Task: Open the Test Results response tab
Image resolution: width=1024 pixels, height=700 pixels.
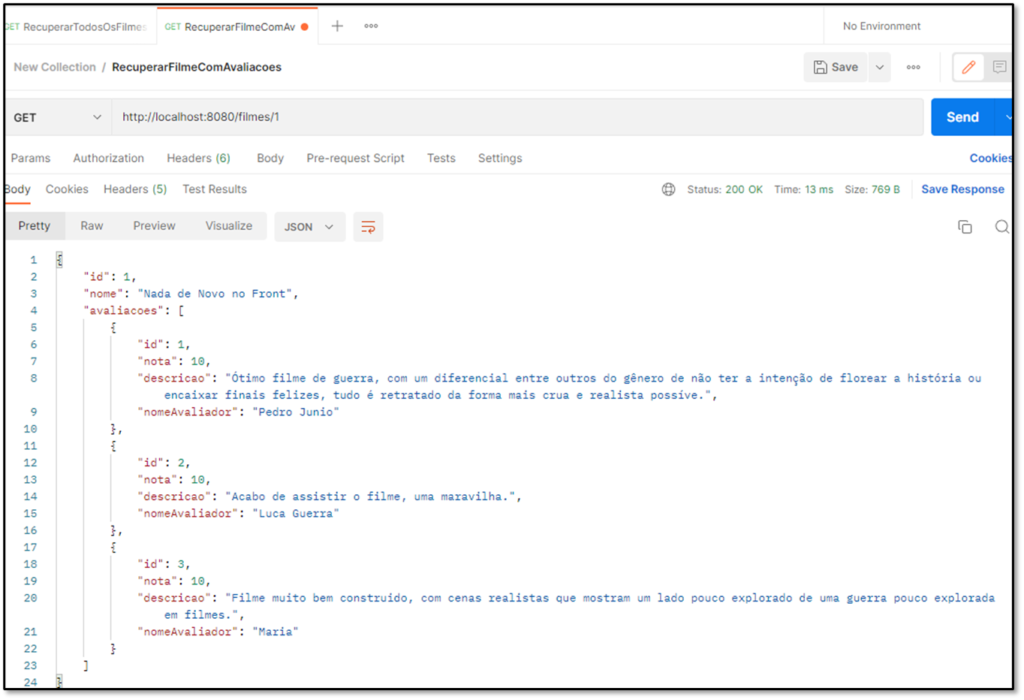Action: (x=214, y=189)
